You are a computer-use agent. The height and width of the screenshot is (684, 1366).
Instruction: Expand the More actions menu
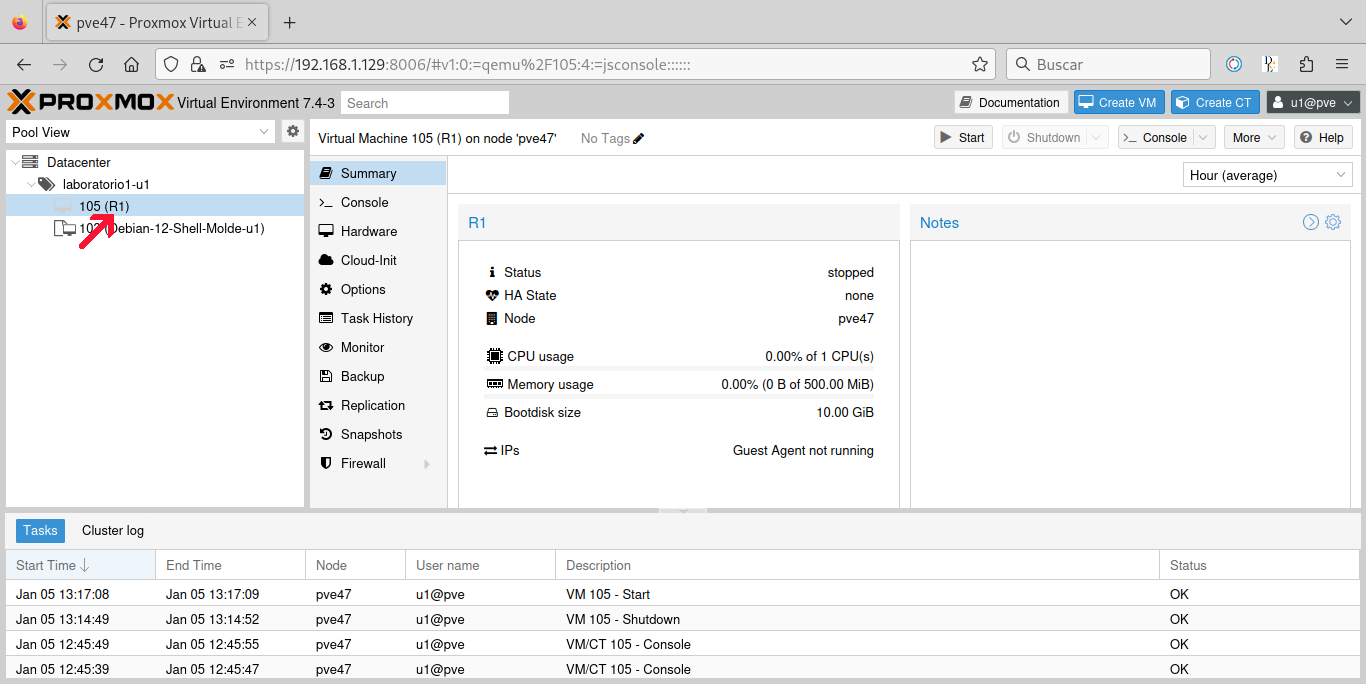pyautogui.click(x=1255, y=138)
